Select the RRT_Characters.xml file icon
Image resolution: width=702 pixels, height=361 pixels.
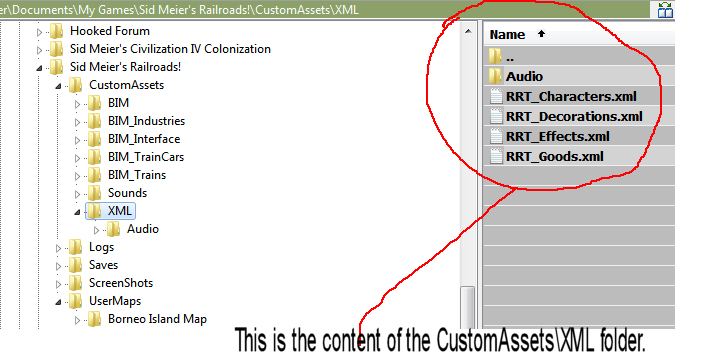496,96
